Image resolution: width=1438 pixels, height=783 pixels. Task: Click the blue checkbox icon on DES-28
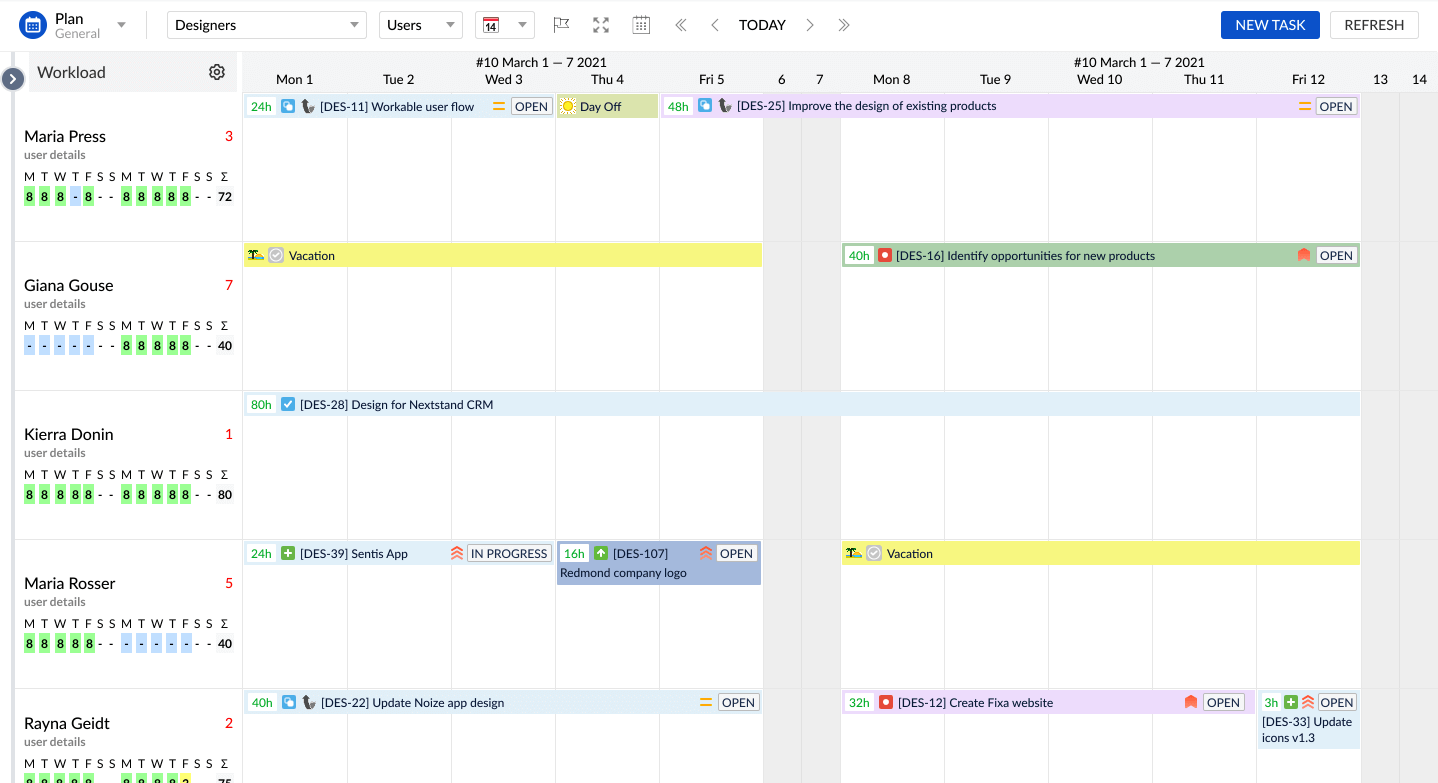287,404
